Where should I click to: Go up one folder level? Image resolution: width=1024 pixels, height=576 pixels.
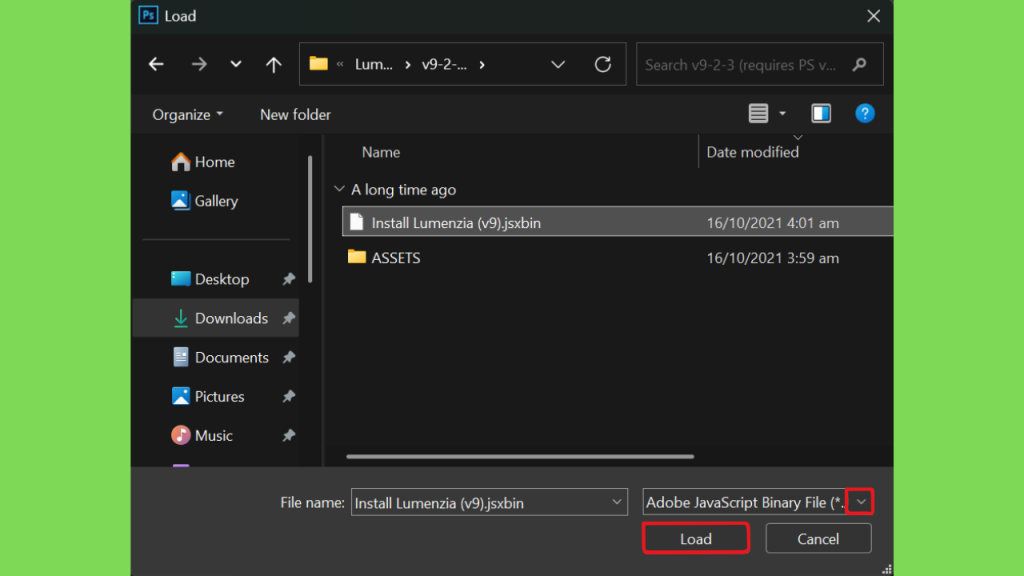(x=274, y=64)
